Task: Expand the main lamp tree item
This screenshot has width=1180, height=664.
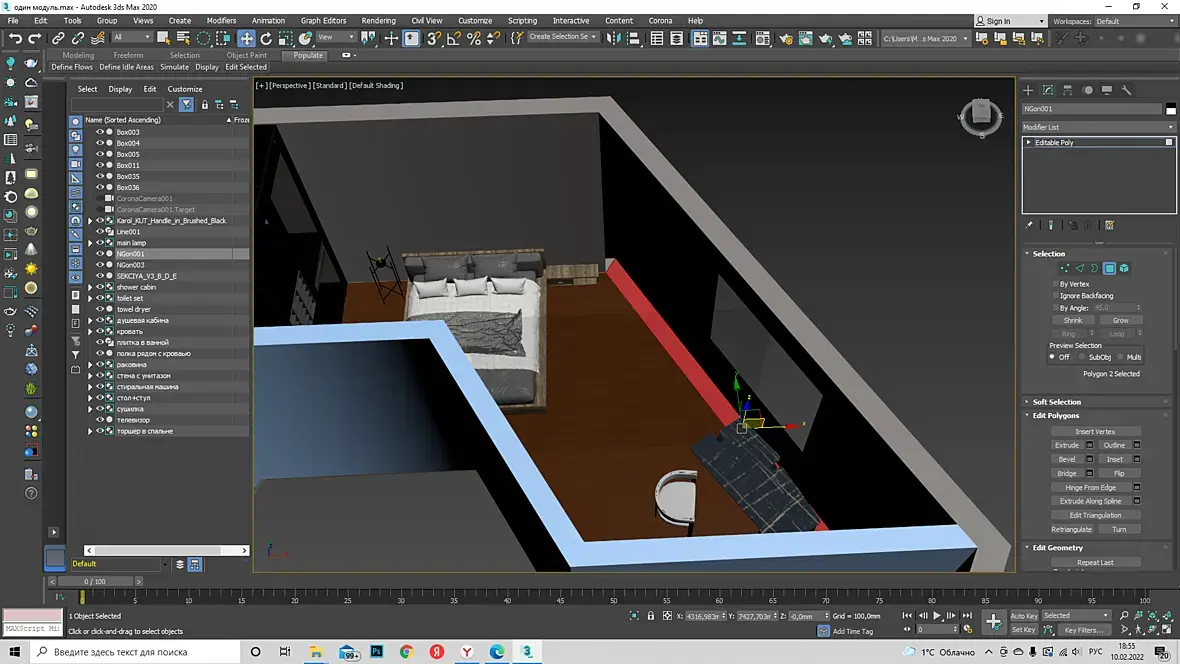Action: click(90, 243)
